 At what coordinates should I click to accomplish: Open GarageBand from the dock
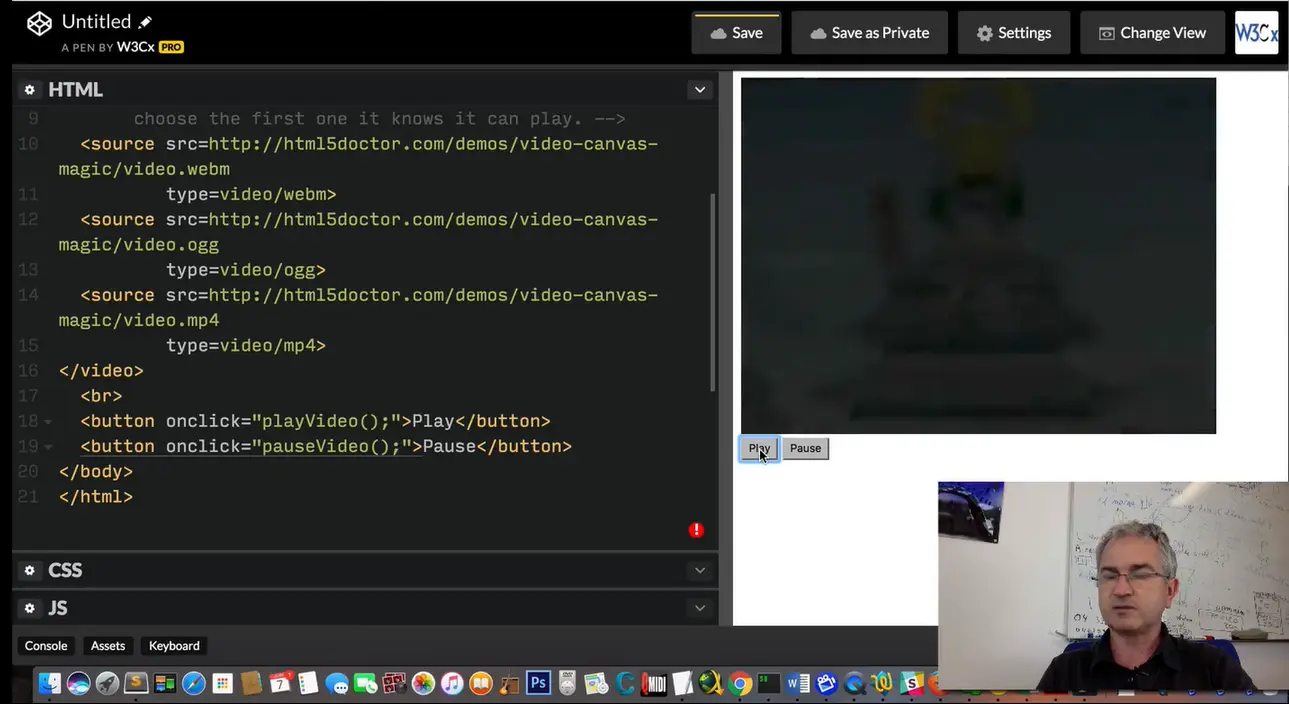(x=509, y=684)
